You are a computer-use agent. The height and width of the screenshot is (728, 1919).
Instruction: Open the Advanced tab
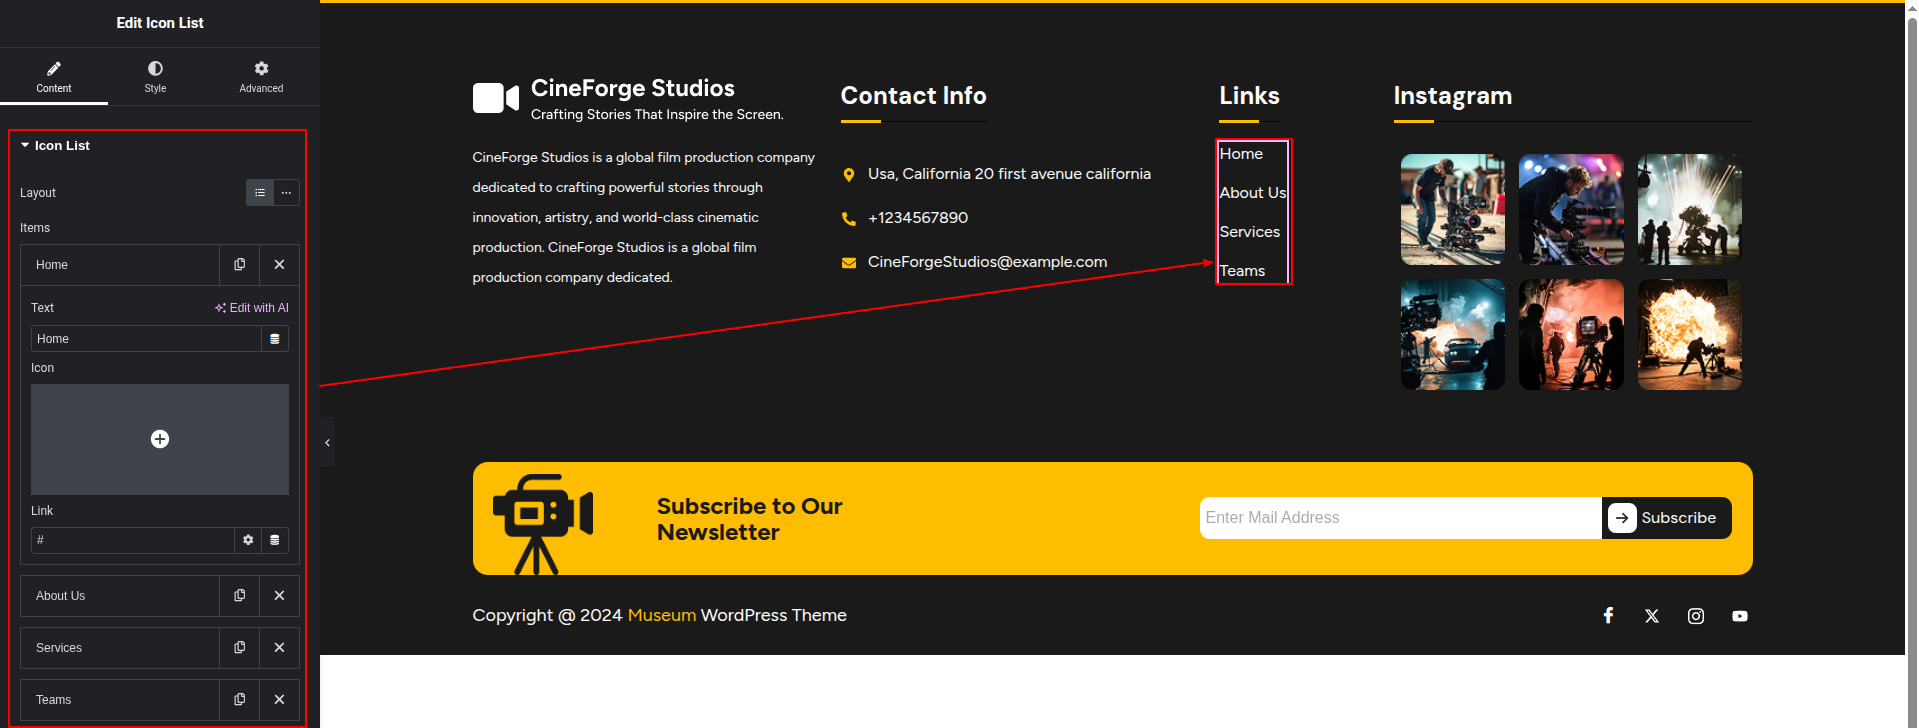[261, 76]
